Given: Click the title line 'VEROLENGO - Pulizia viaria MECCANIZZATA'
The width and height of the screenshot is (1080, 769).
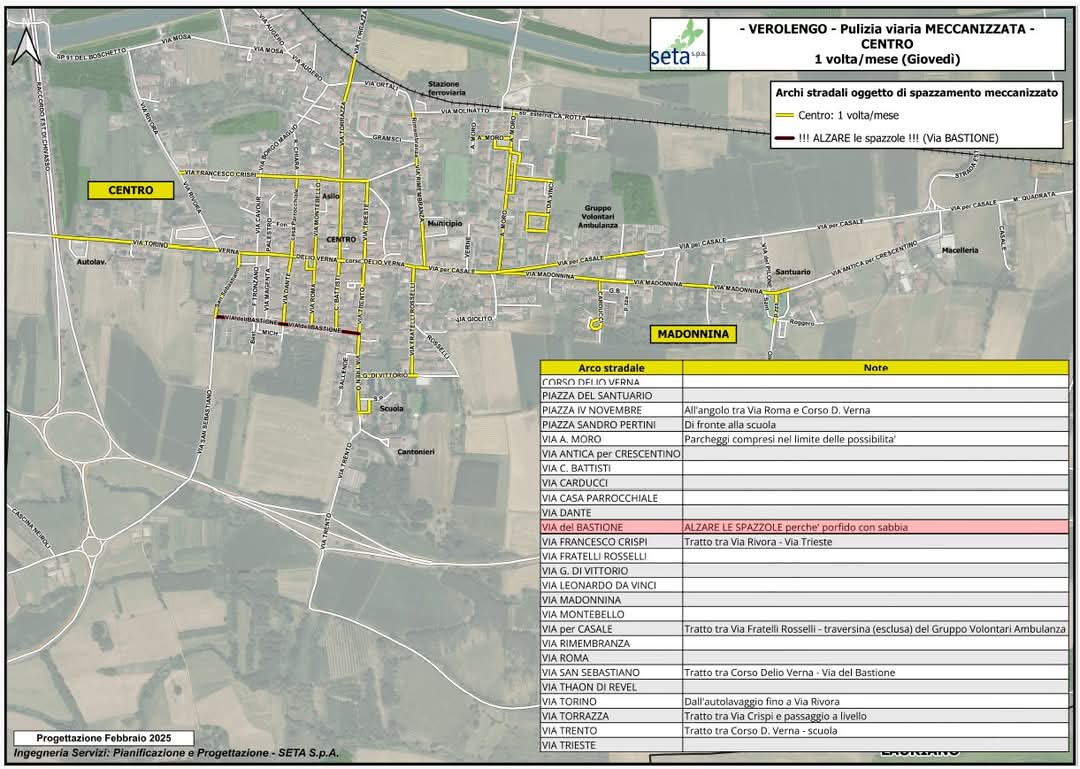Looking at the screenshot, I should [886, 29].
